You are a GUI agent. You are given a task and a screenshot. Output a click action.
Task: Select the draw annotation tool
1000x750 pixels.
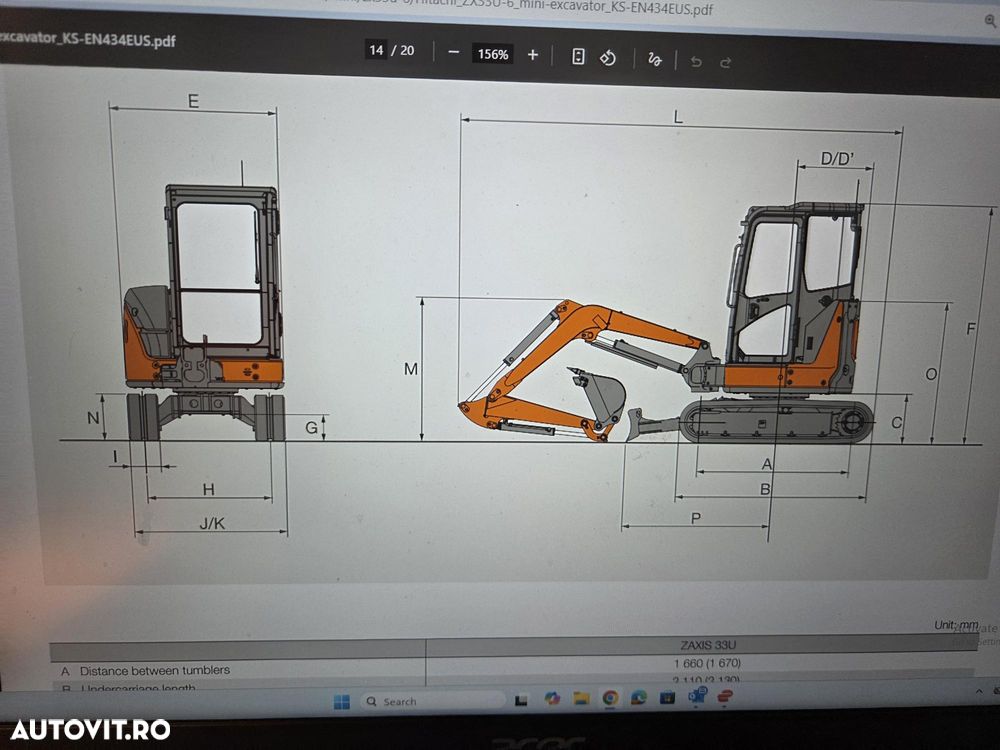click(x=654, y=60)
